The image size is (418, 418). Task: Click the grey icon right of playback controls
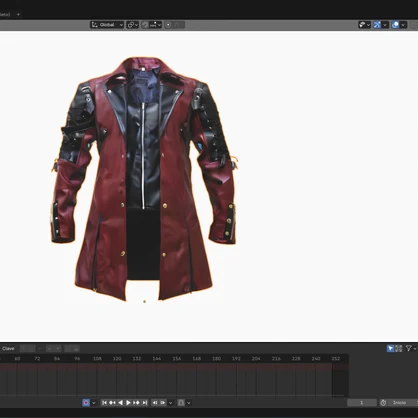pos(181,403)
